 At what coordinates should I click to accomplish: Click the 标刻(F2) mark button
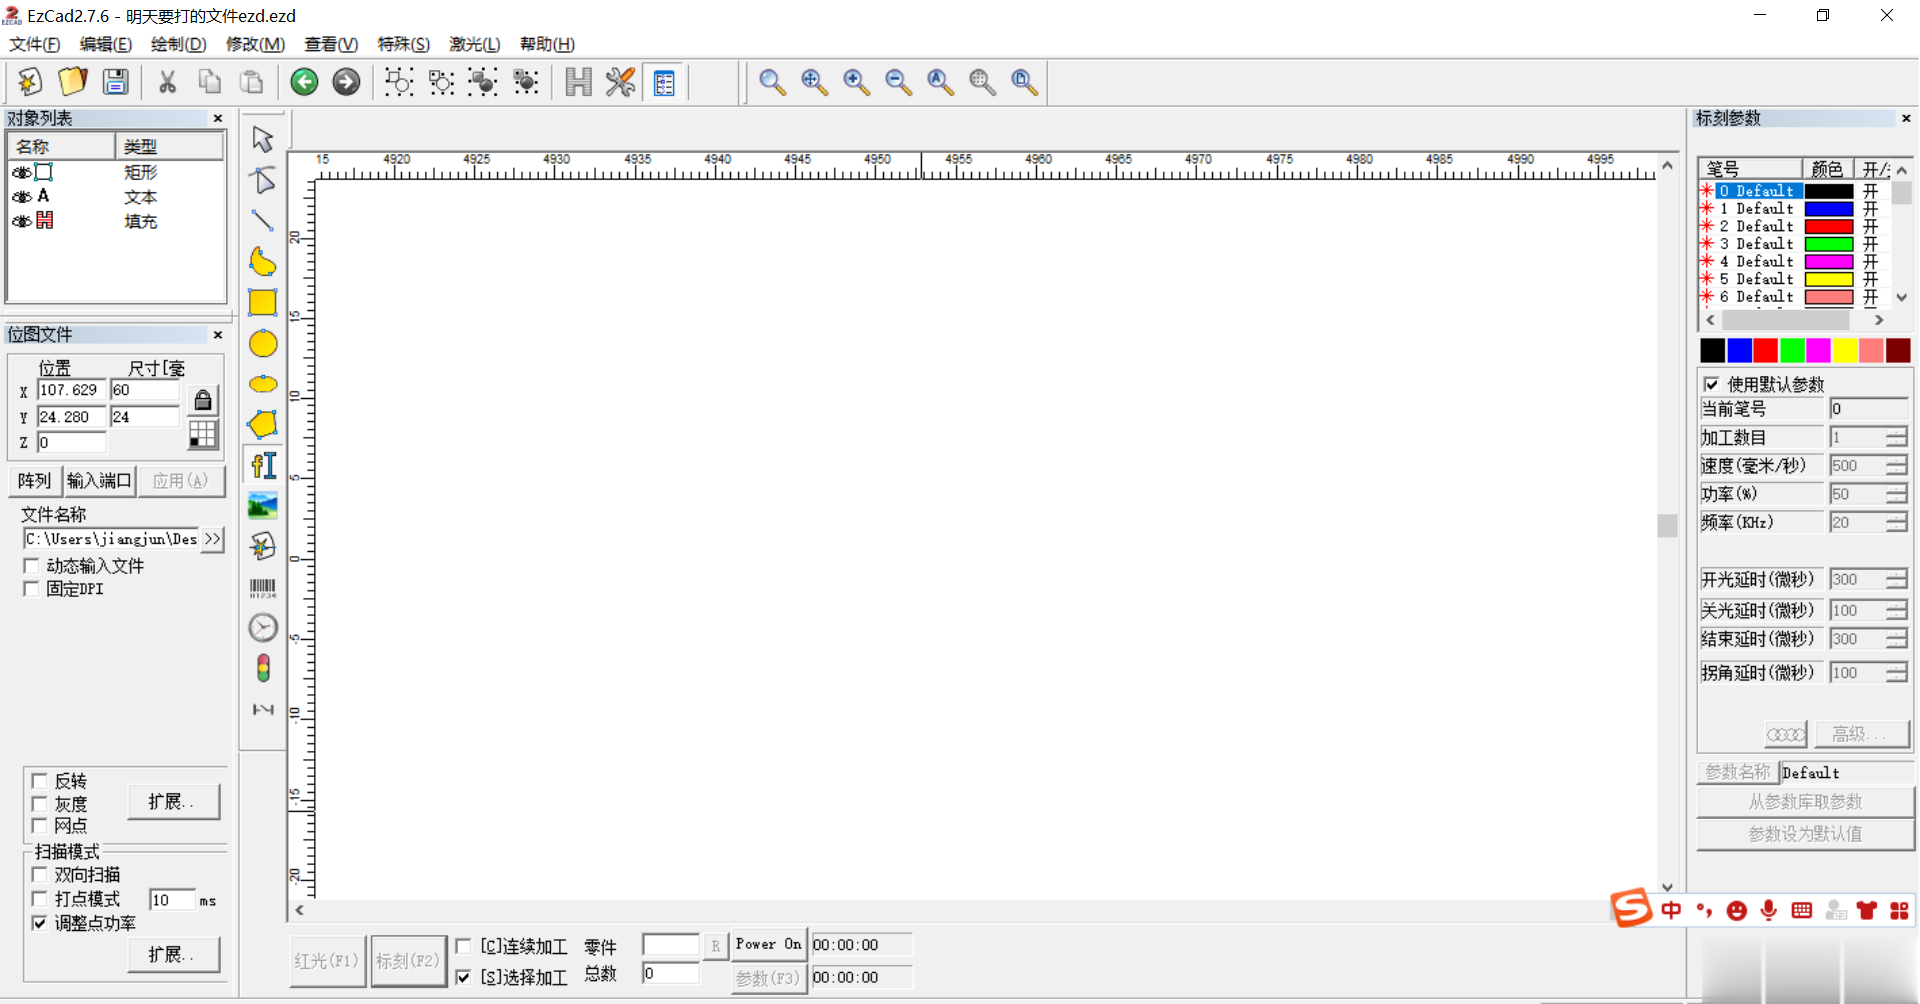pyautogui.click(x=408, y=961)
